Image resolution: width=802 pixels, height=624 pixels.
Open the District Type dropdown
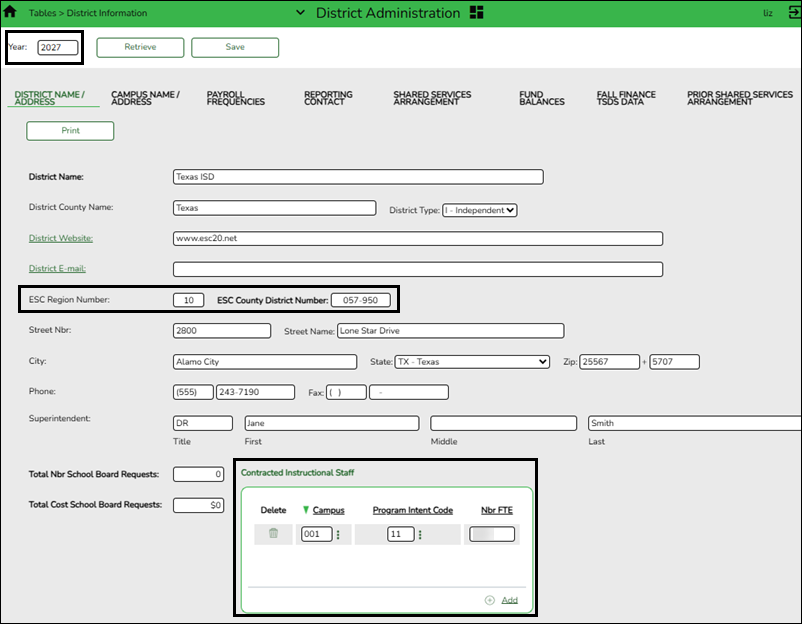click(480, 210)
